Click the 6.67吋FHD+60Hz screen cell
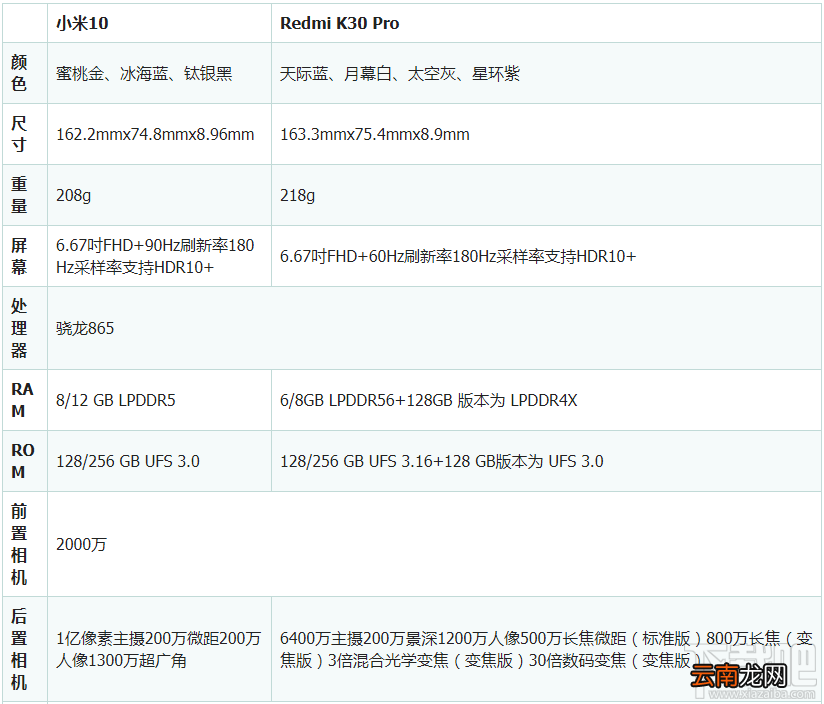Image resolution: width=824 pixels, height=704 pixels. (x=546, y=256)
